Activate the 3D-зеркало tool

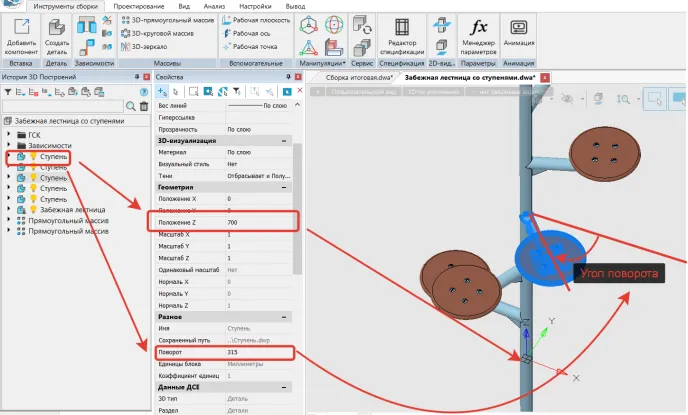(x=144, y=47)
